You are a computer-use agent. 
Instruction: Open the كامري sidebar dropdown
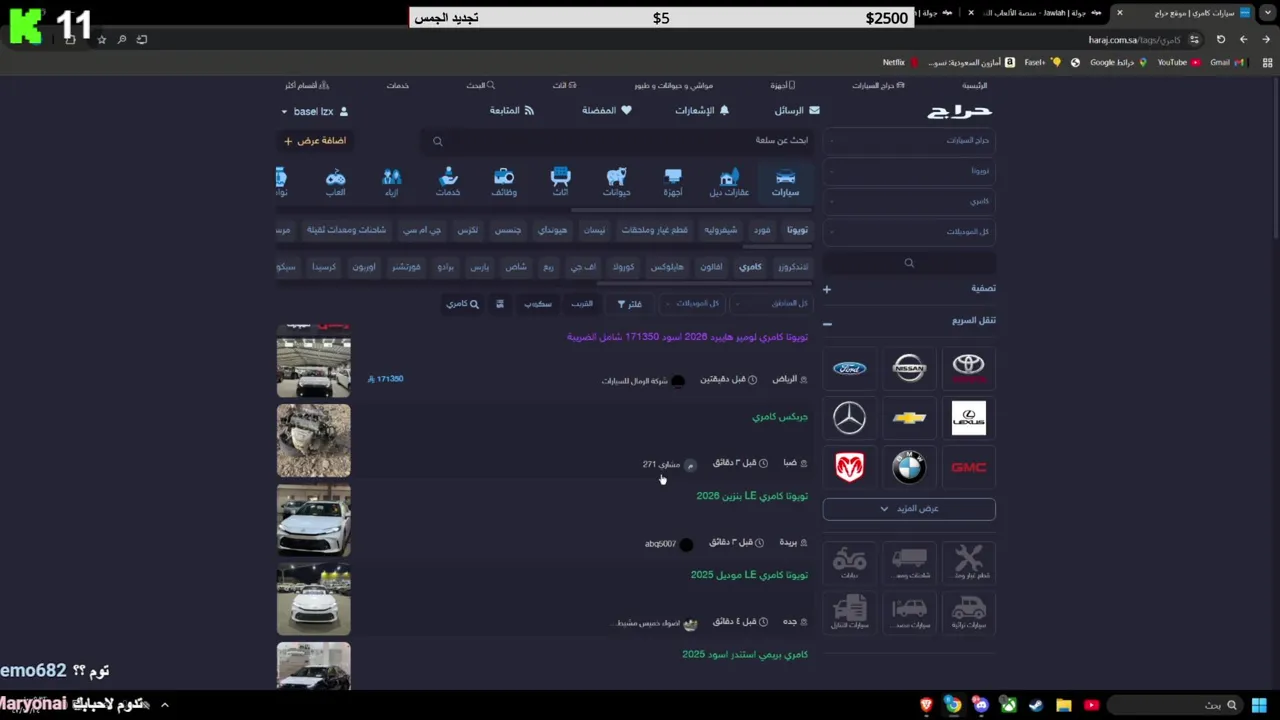click(909, 201)
